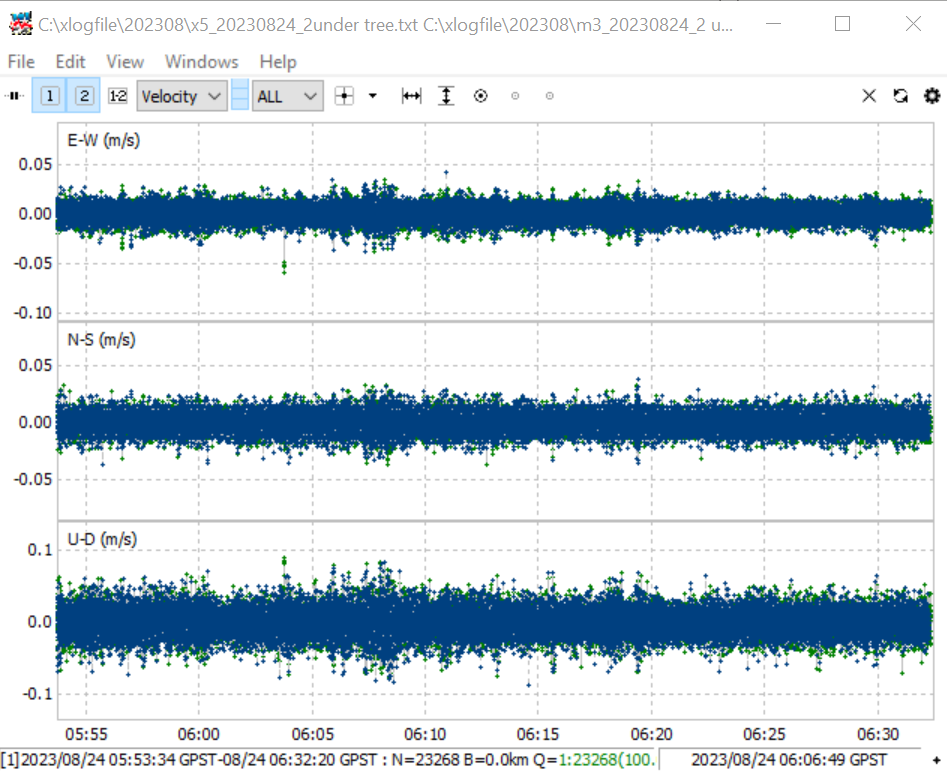Screen dimensions: 947x773
Task: Fit the plot horizontally
Action: tap(411, 96)
